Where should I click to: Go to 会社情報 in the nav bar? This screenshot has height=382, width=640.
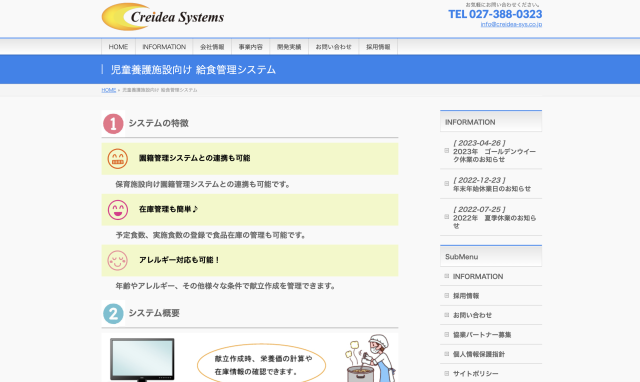click(212, 47)
